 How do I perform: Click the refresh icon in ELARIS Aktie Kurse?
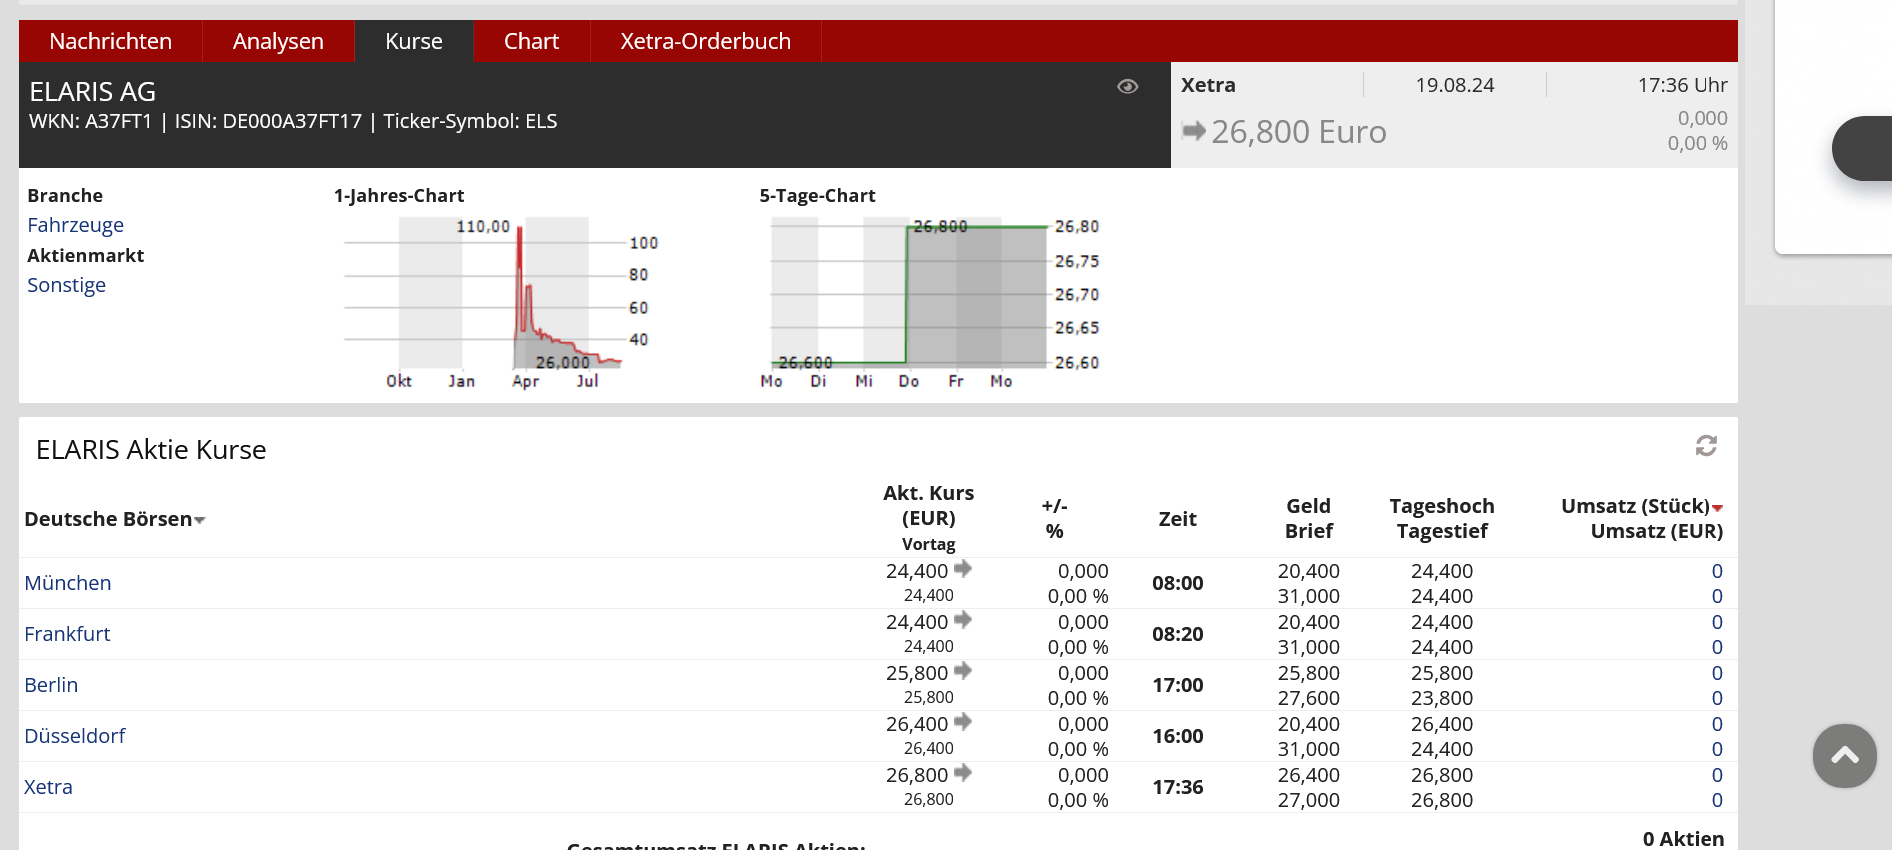click(1706, 446)
